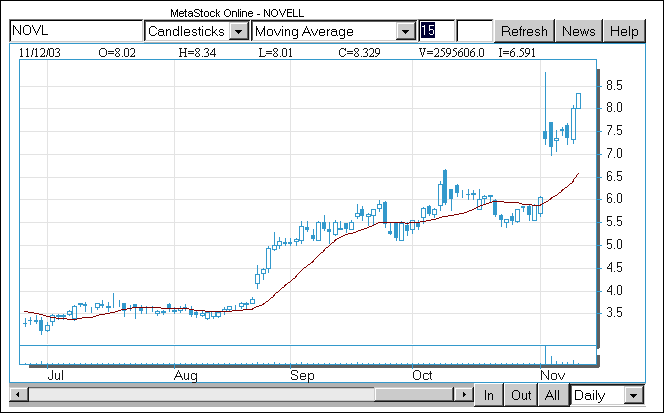The width and height of the screenshot is (664, 413).
Task: Click the C=8.329 close value
Action: pos(360,53)
